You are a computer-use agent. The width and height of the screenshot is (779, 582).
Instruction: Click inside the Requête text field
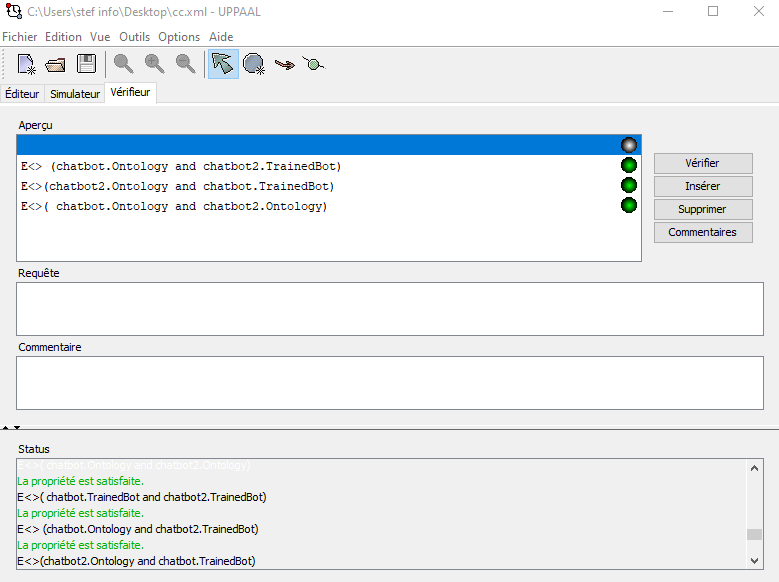click(390, 309)
